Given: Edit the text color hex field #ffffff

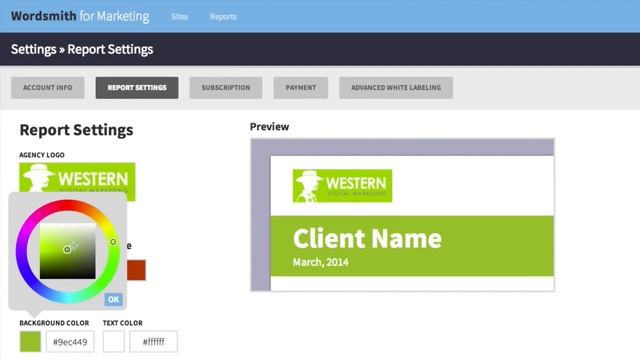Looking at the screenshot, I should coord(153,342).
